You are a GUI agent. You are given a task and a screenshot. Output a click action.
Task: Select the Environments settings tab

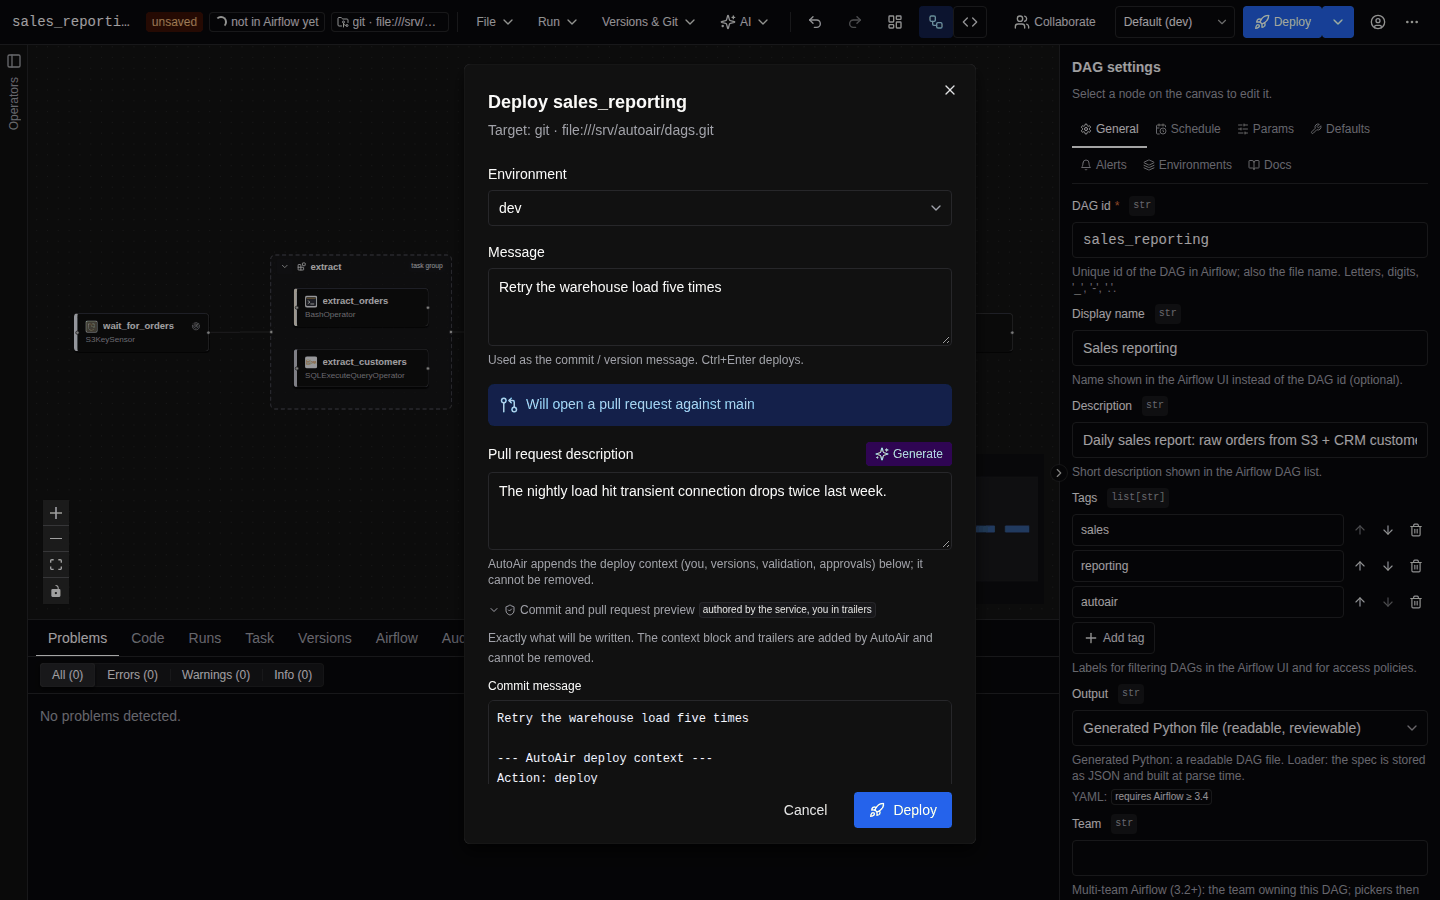point(1187,165)
